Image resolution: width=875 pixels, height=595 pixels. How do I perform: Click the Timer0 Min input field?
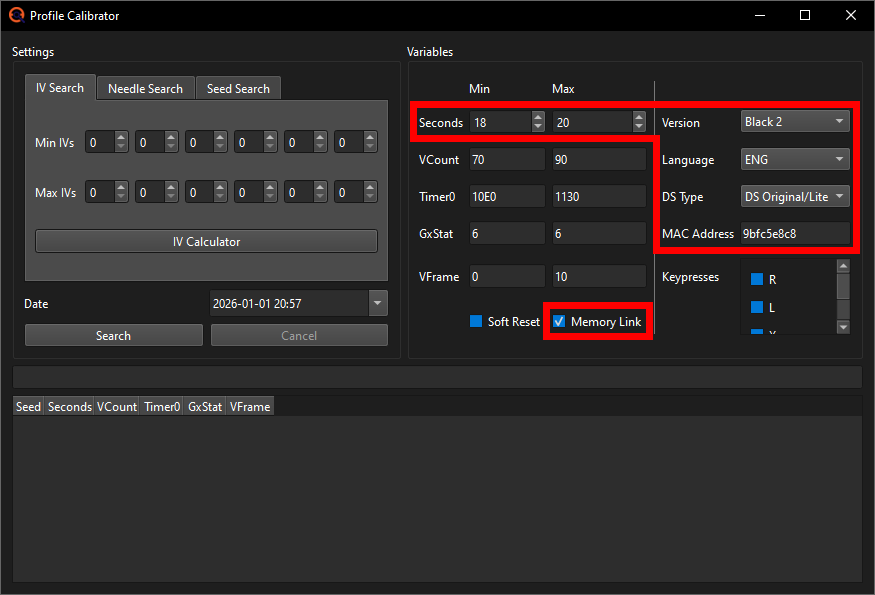[x=507, y=196]
